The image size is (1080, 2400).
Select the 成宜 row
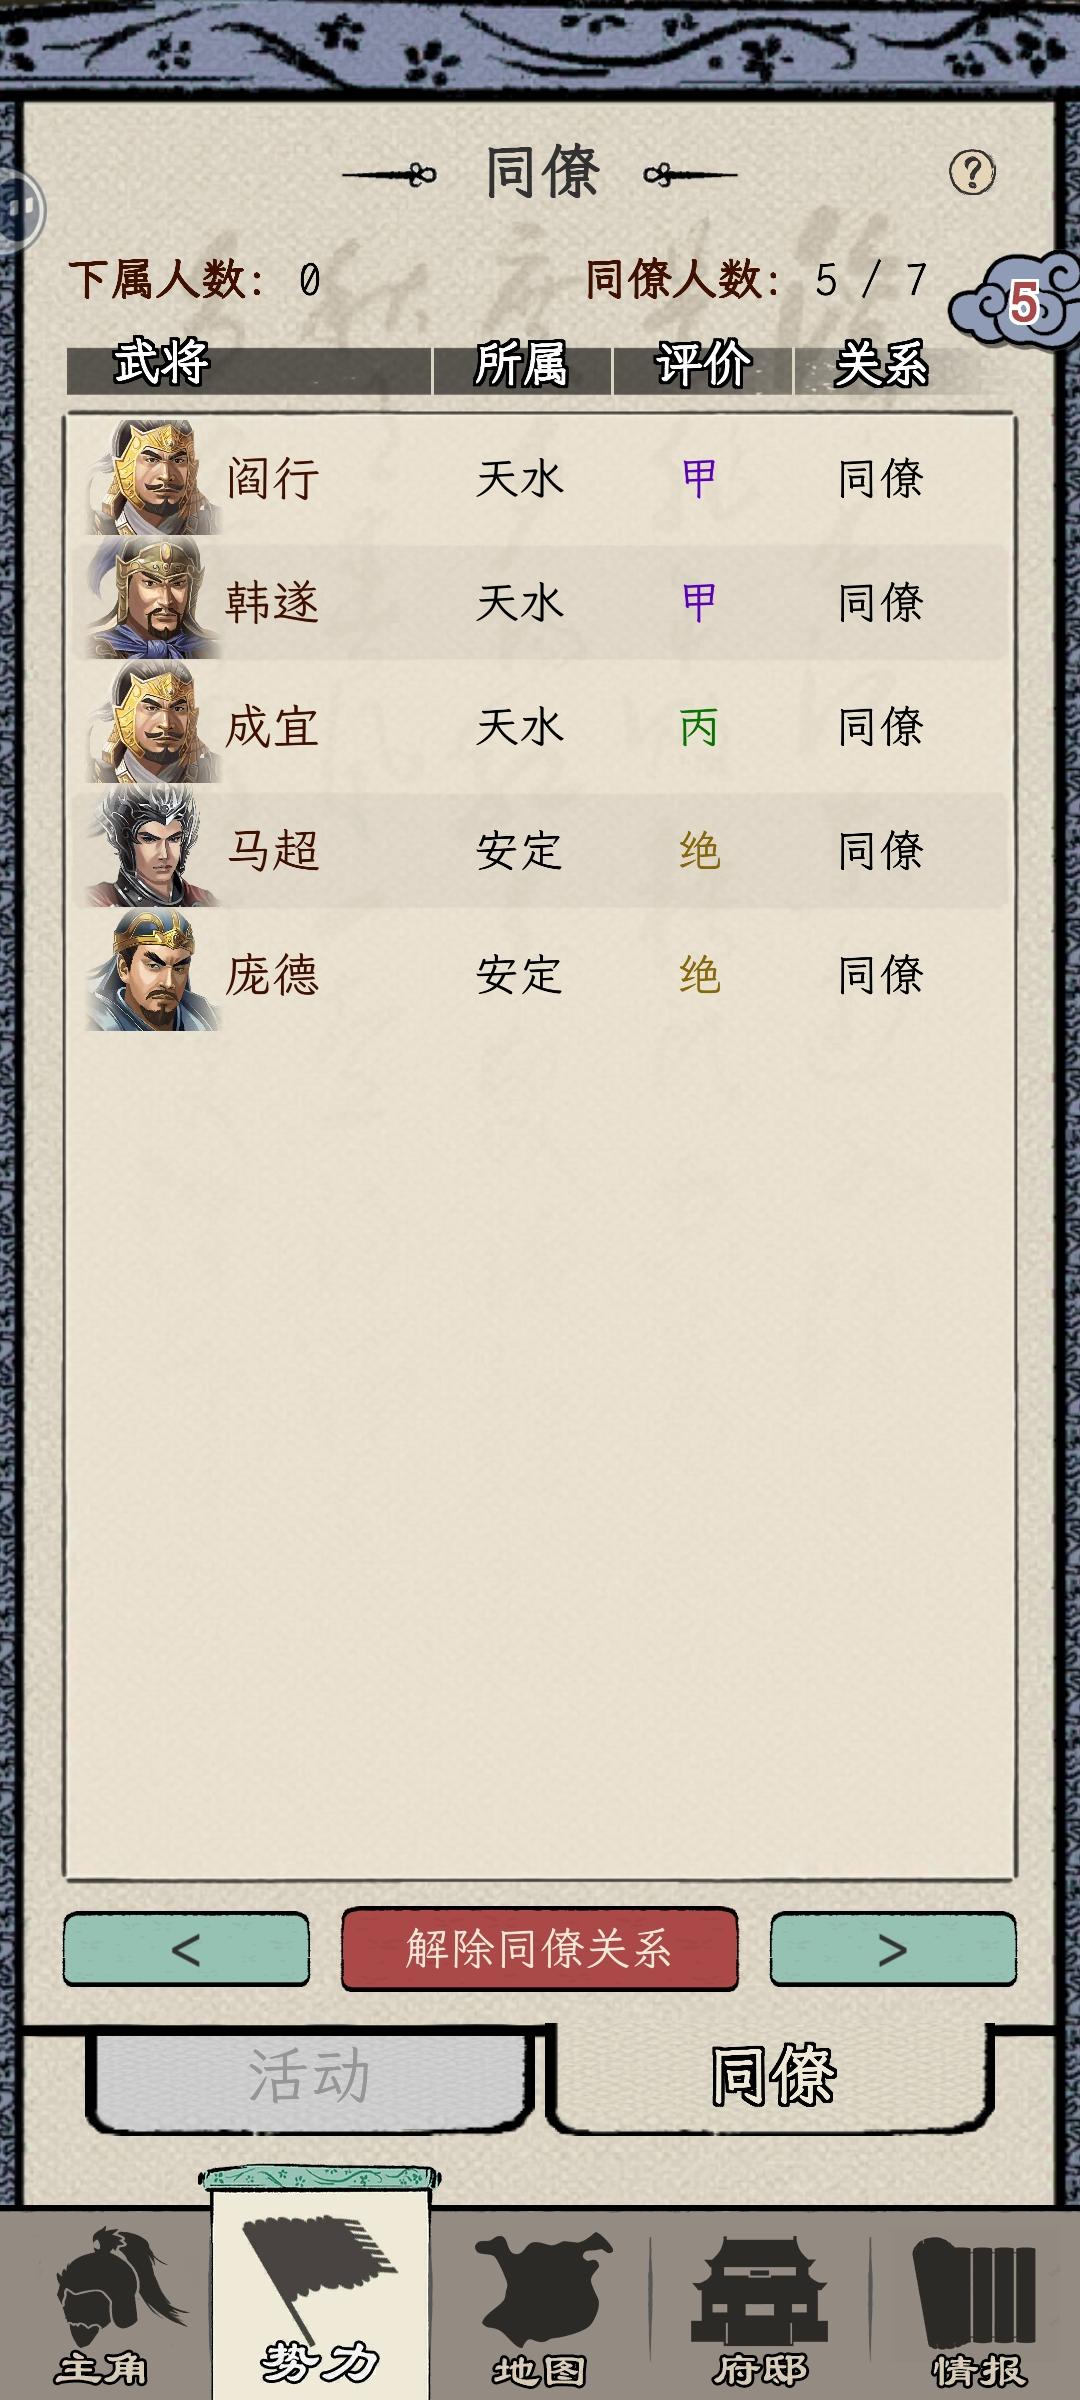point(540,726)
